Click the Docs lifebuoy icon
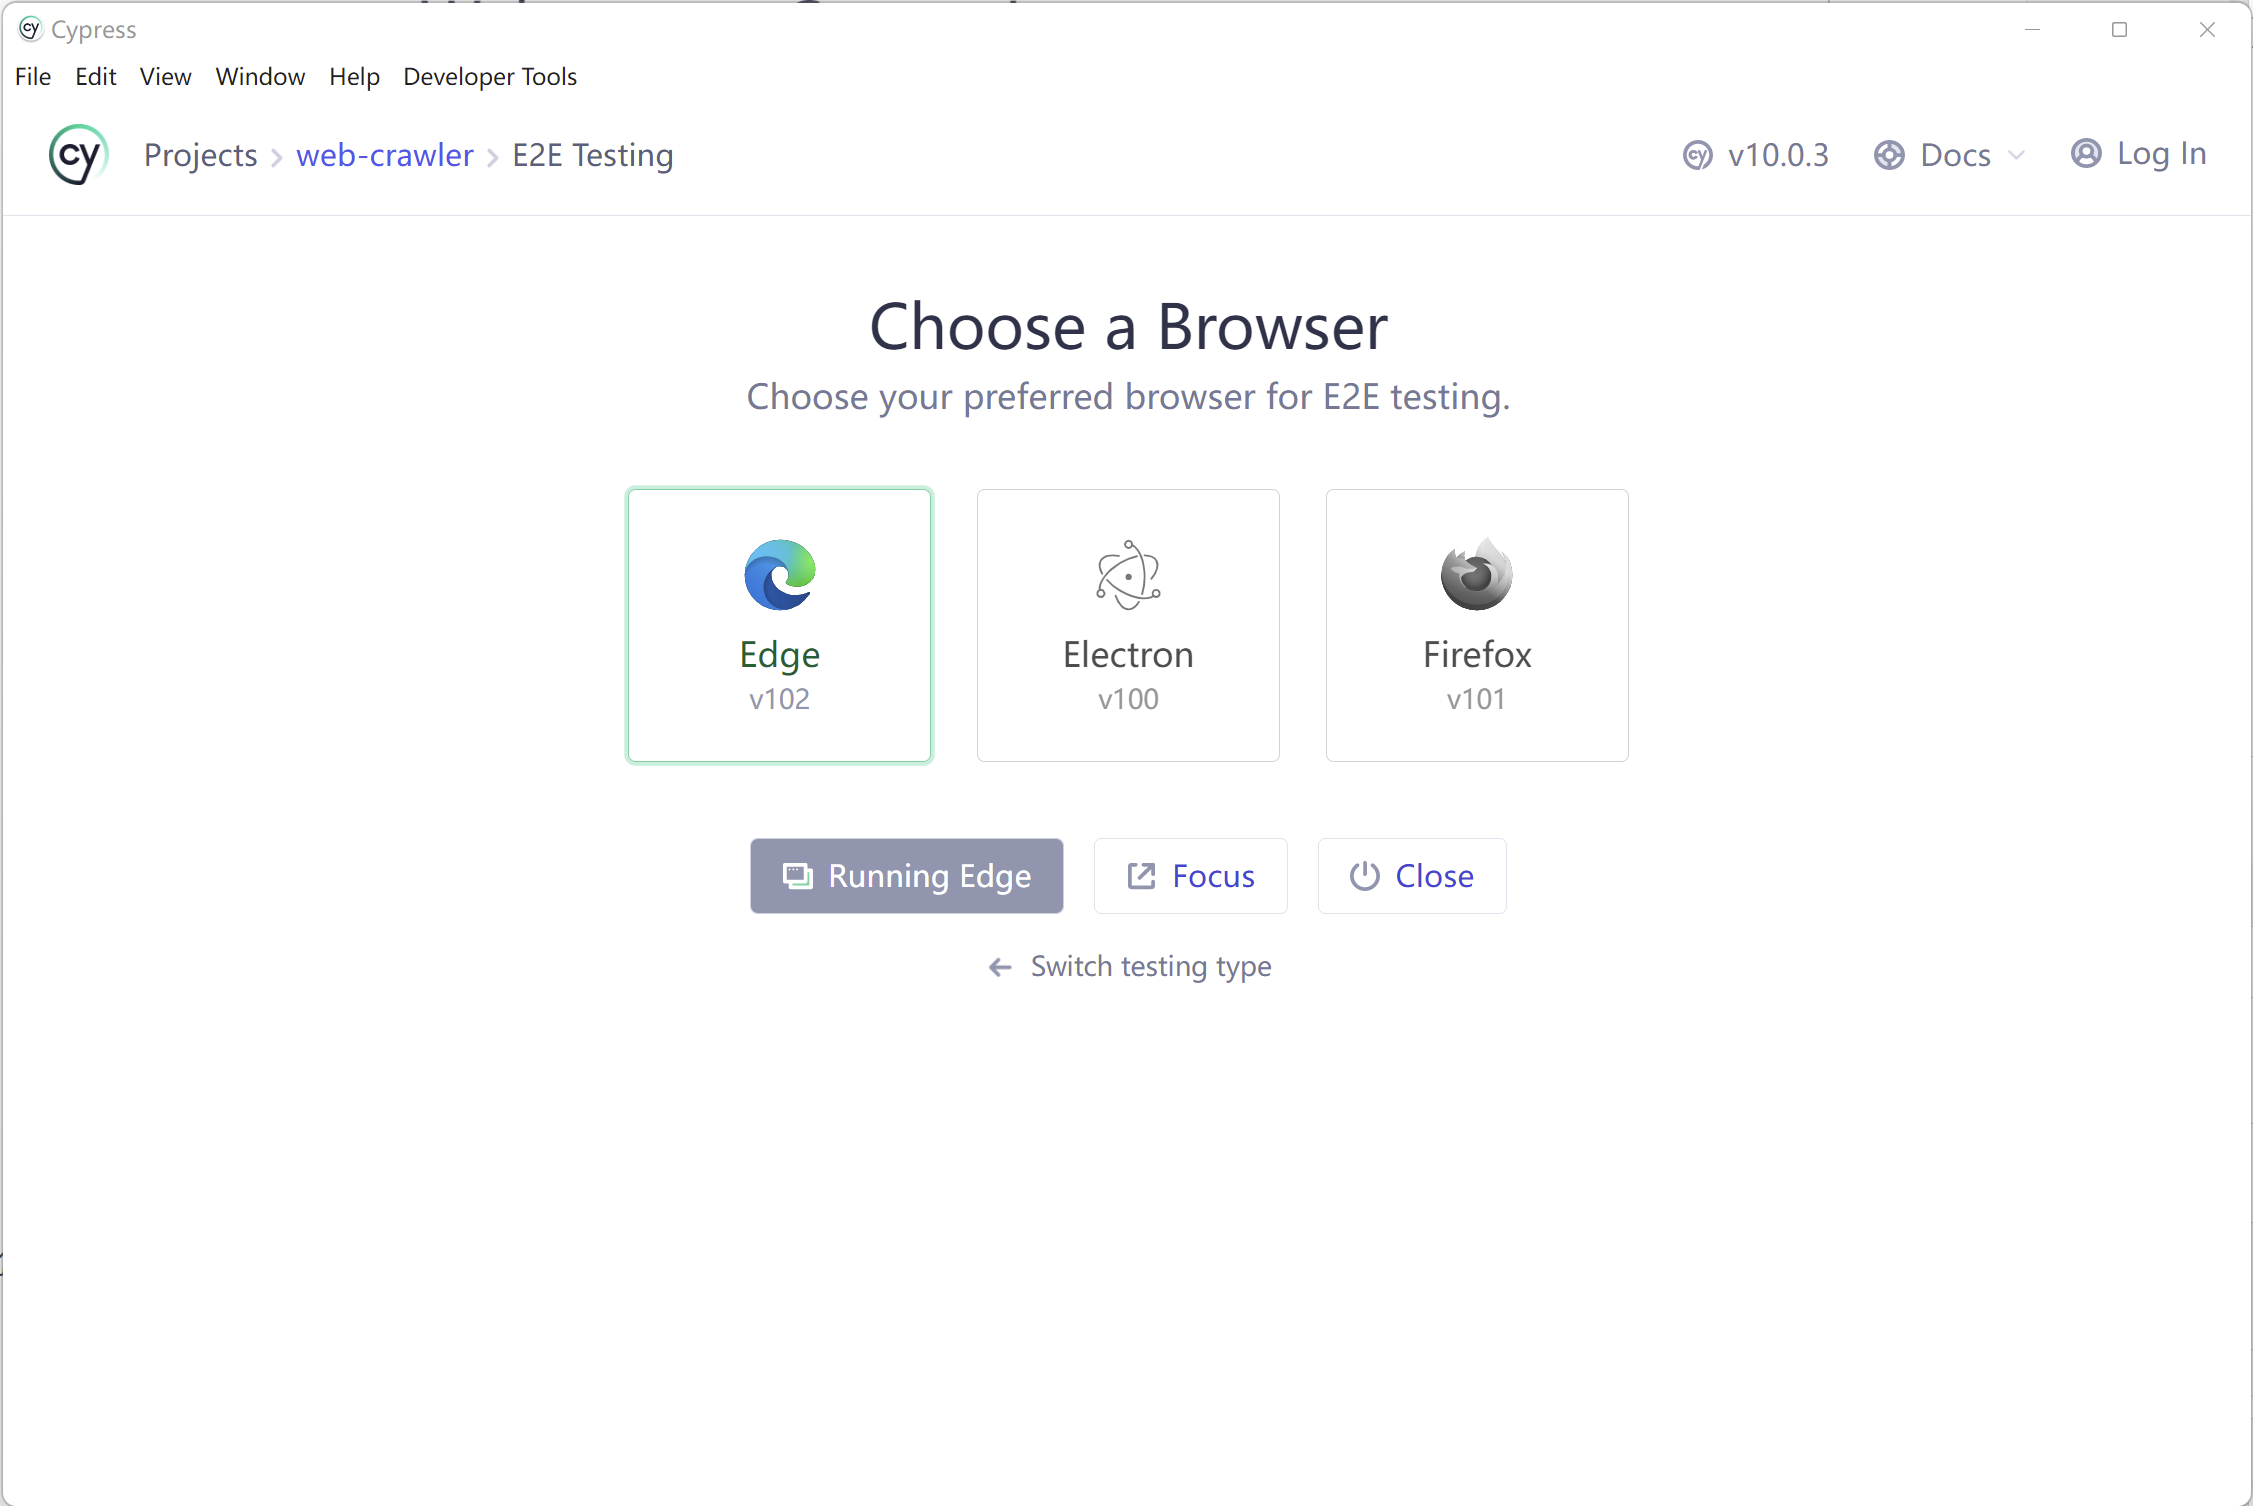Image resolution: width=2253 pixels, height=1506 pixels. pyautogui.click(x=1889, y=155)
